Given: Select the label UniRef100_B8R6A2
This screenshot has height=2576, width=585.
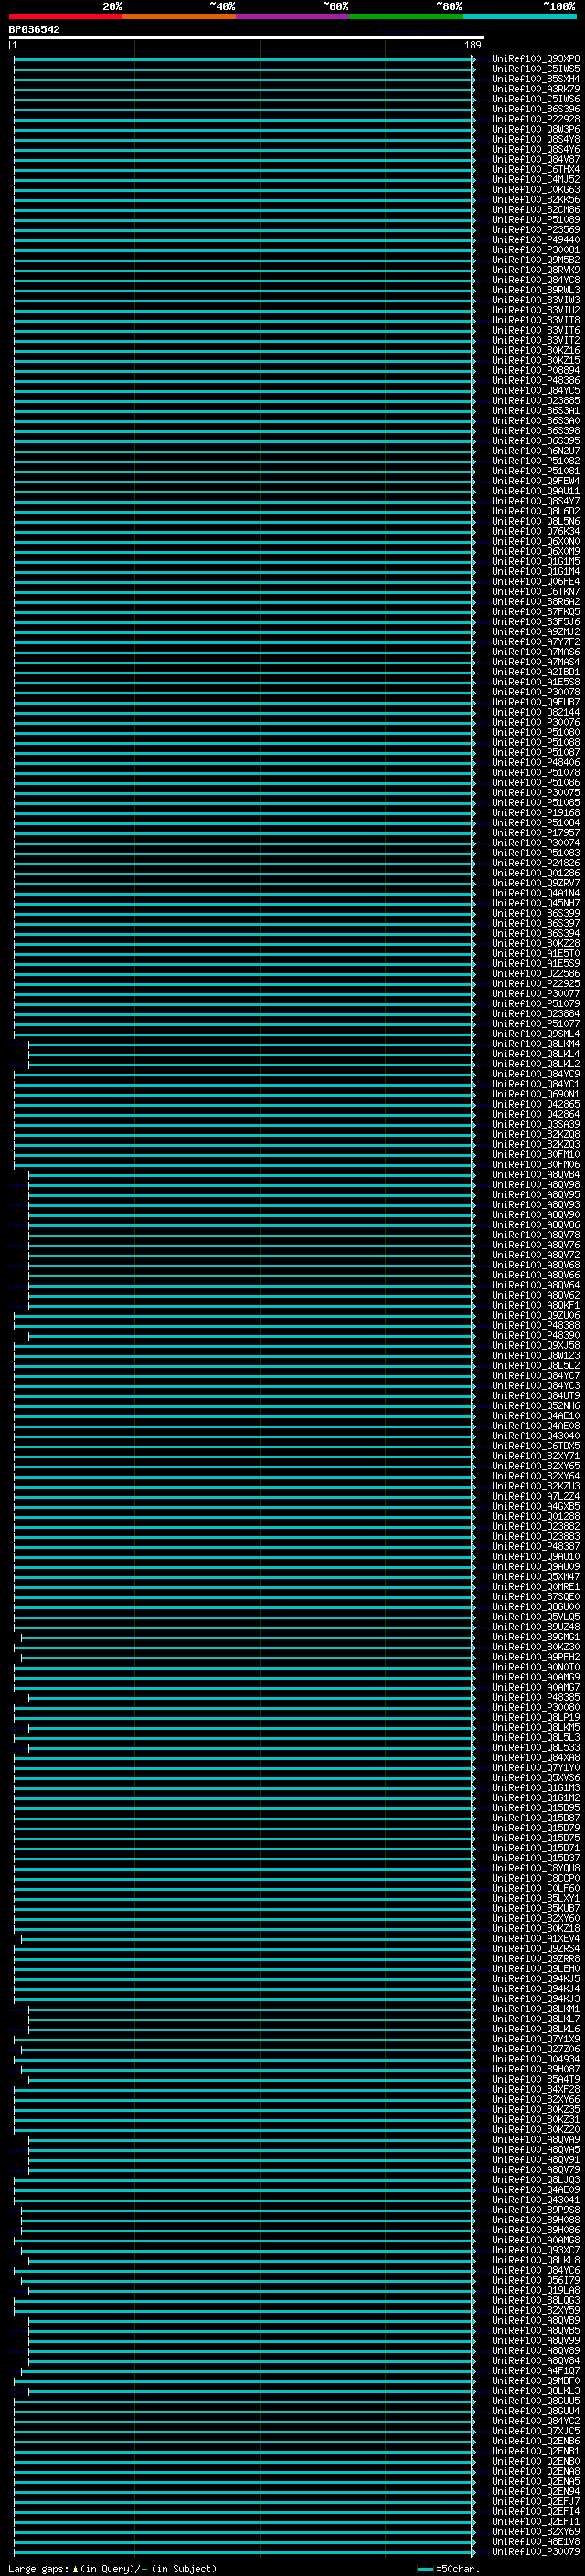Looking at the screenshot, I should click(x=536, y=602).
